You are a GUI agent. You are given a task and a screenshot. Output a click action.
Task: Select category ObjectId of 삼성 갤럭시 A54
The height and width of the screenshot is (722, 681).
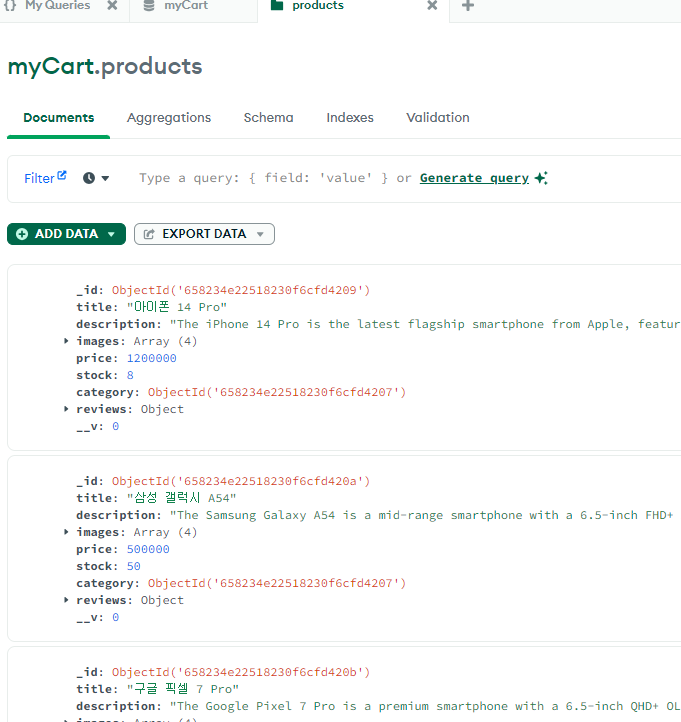pos(277,583)
